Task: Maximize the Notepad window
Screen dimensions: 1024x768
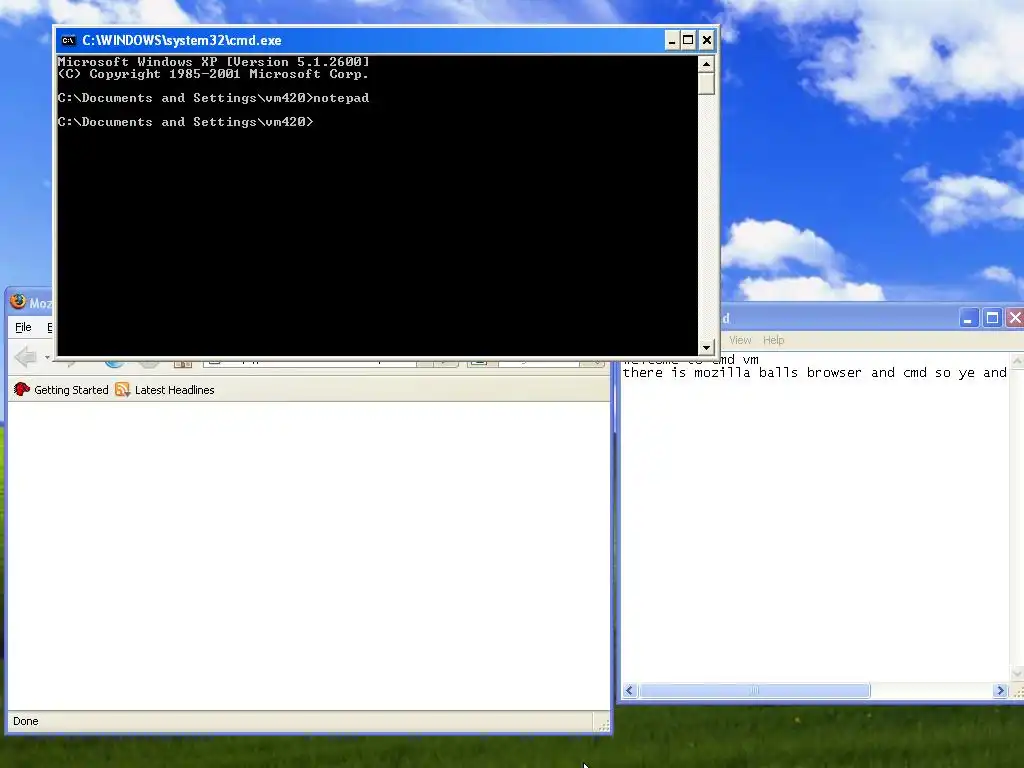Action: pyautogui.click(x=992, y=318)
